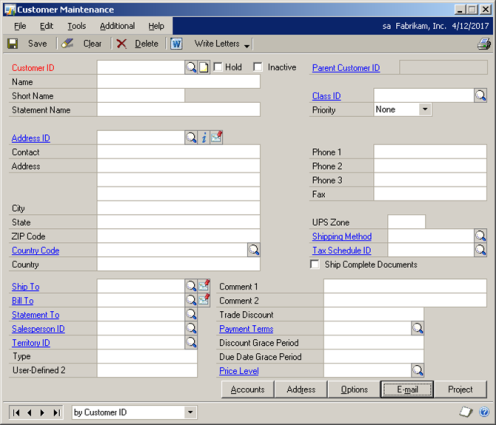
Task: Open the by Customer ID sort dropdown
Action: (190, 412)
